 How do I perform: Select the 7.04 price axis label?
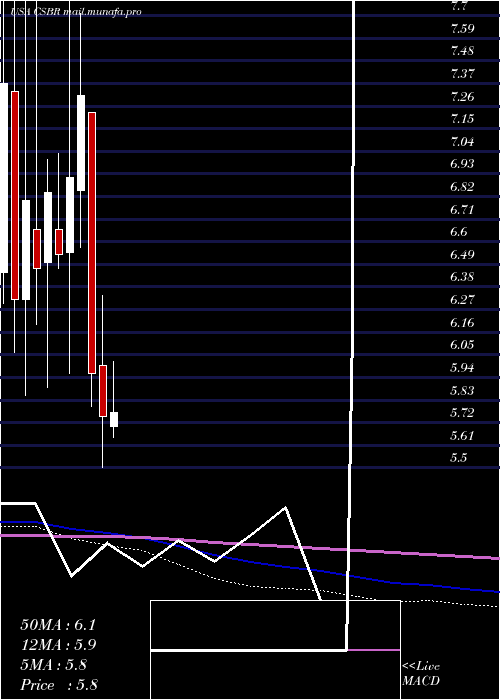[x=462, y=142]
